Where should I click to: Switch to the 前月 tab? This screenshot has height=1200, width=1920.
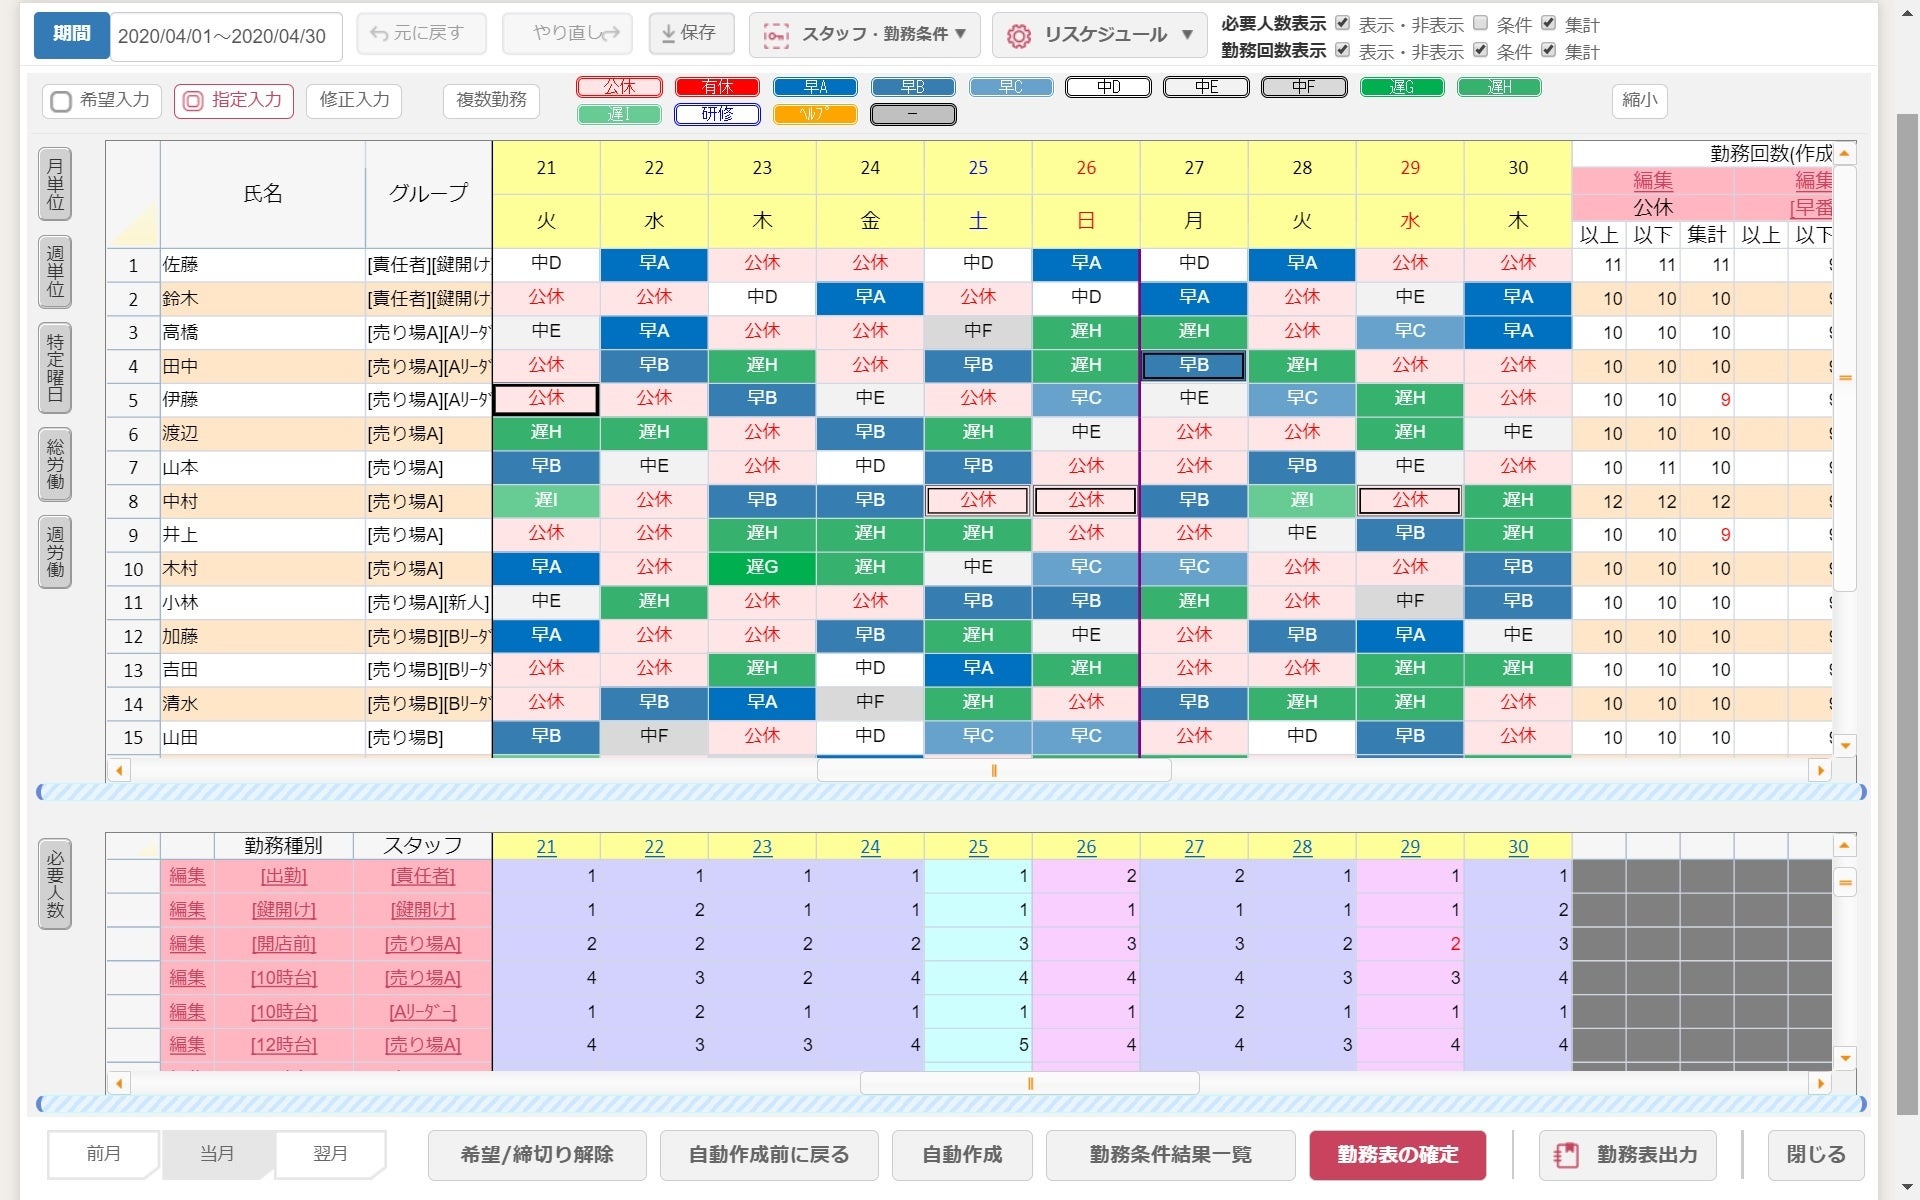point(103,1154)
